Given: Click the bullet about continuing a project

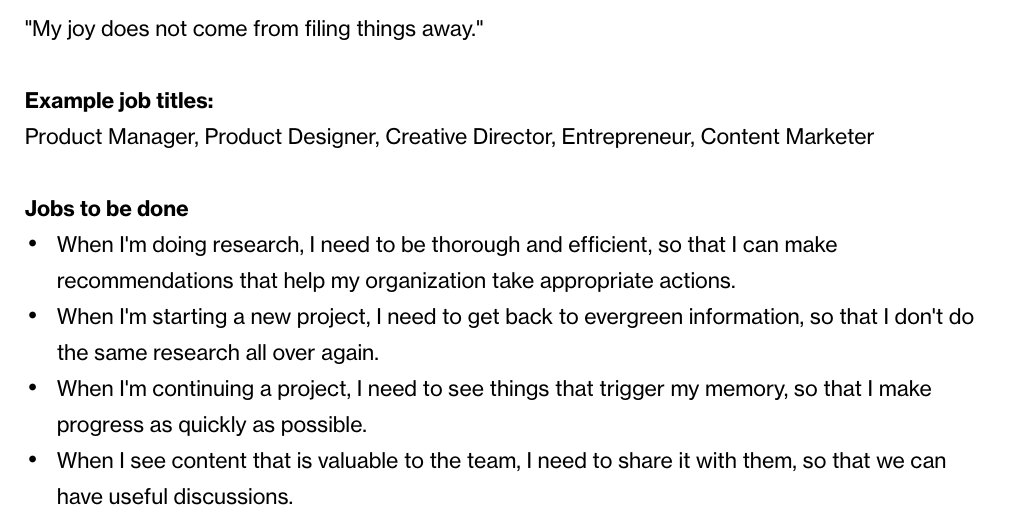Looking at the screenshot, I should (494, 407).
